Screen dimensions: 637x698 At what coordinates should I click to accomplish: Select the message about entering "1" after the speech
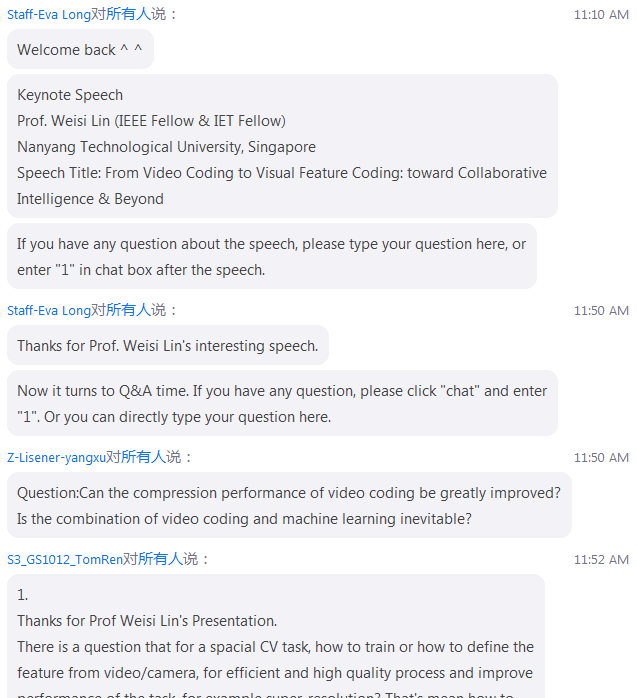pos(271,257)
